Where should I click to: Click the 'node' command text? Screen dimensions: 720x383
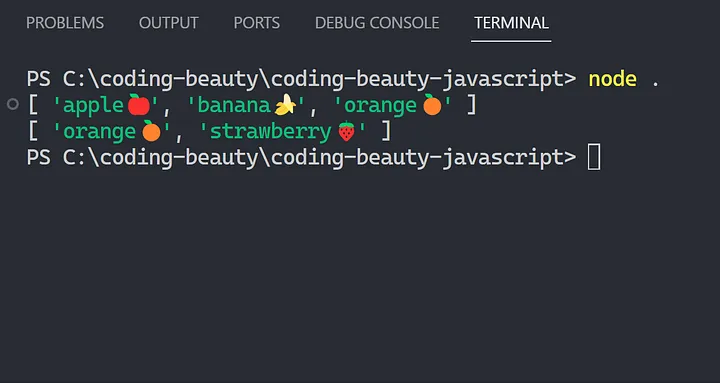pyautogui.click(x=613, y=79)
